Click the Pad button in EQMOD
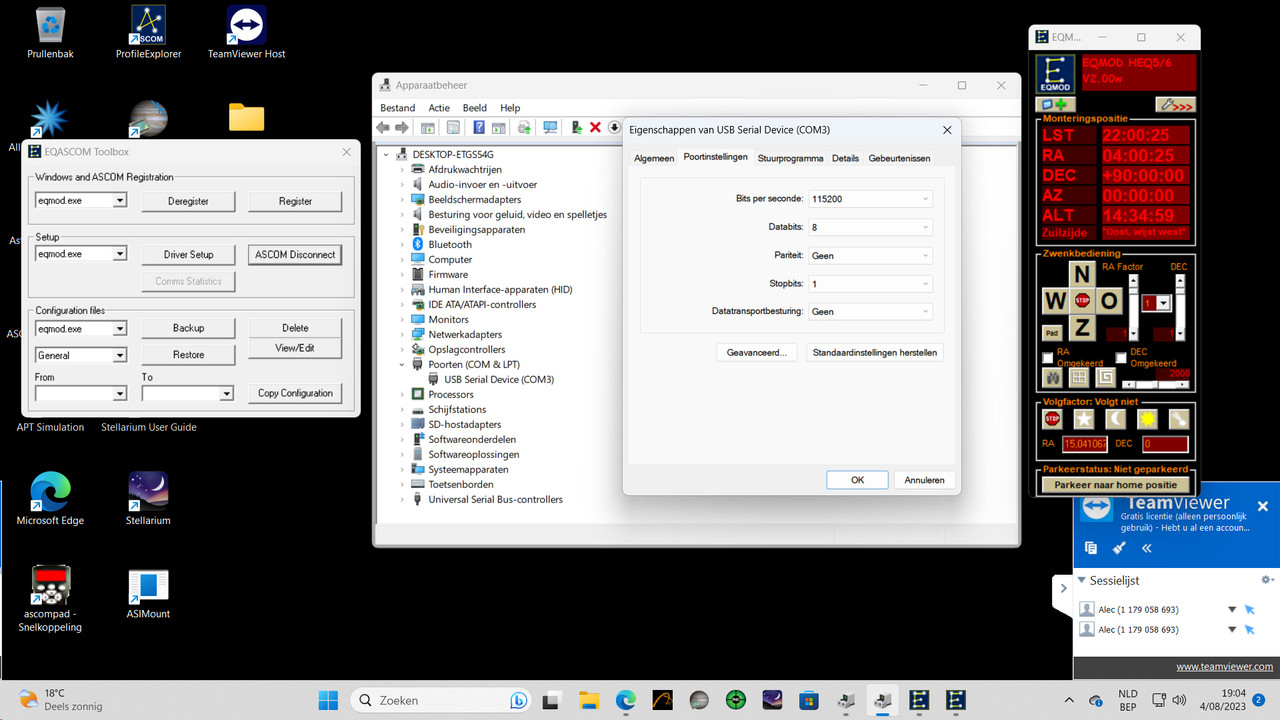Screen dimensions: 1280x720 [x=1052, y=332]
